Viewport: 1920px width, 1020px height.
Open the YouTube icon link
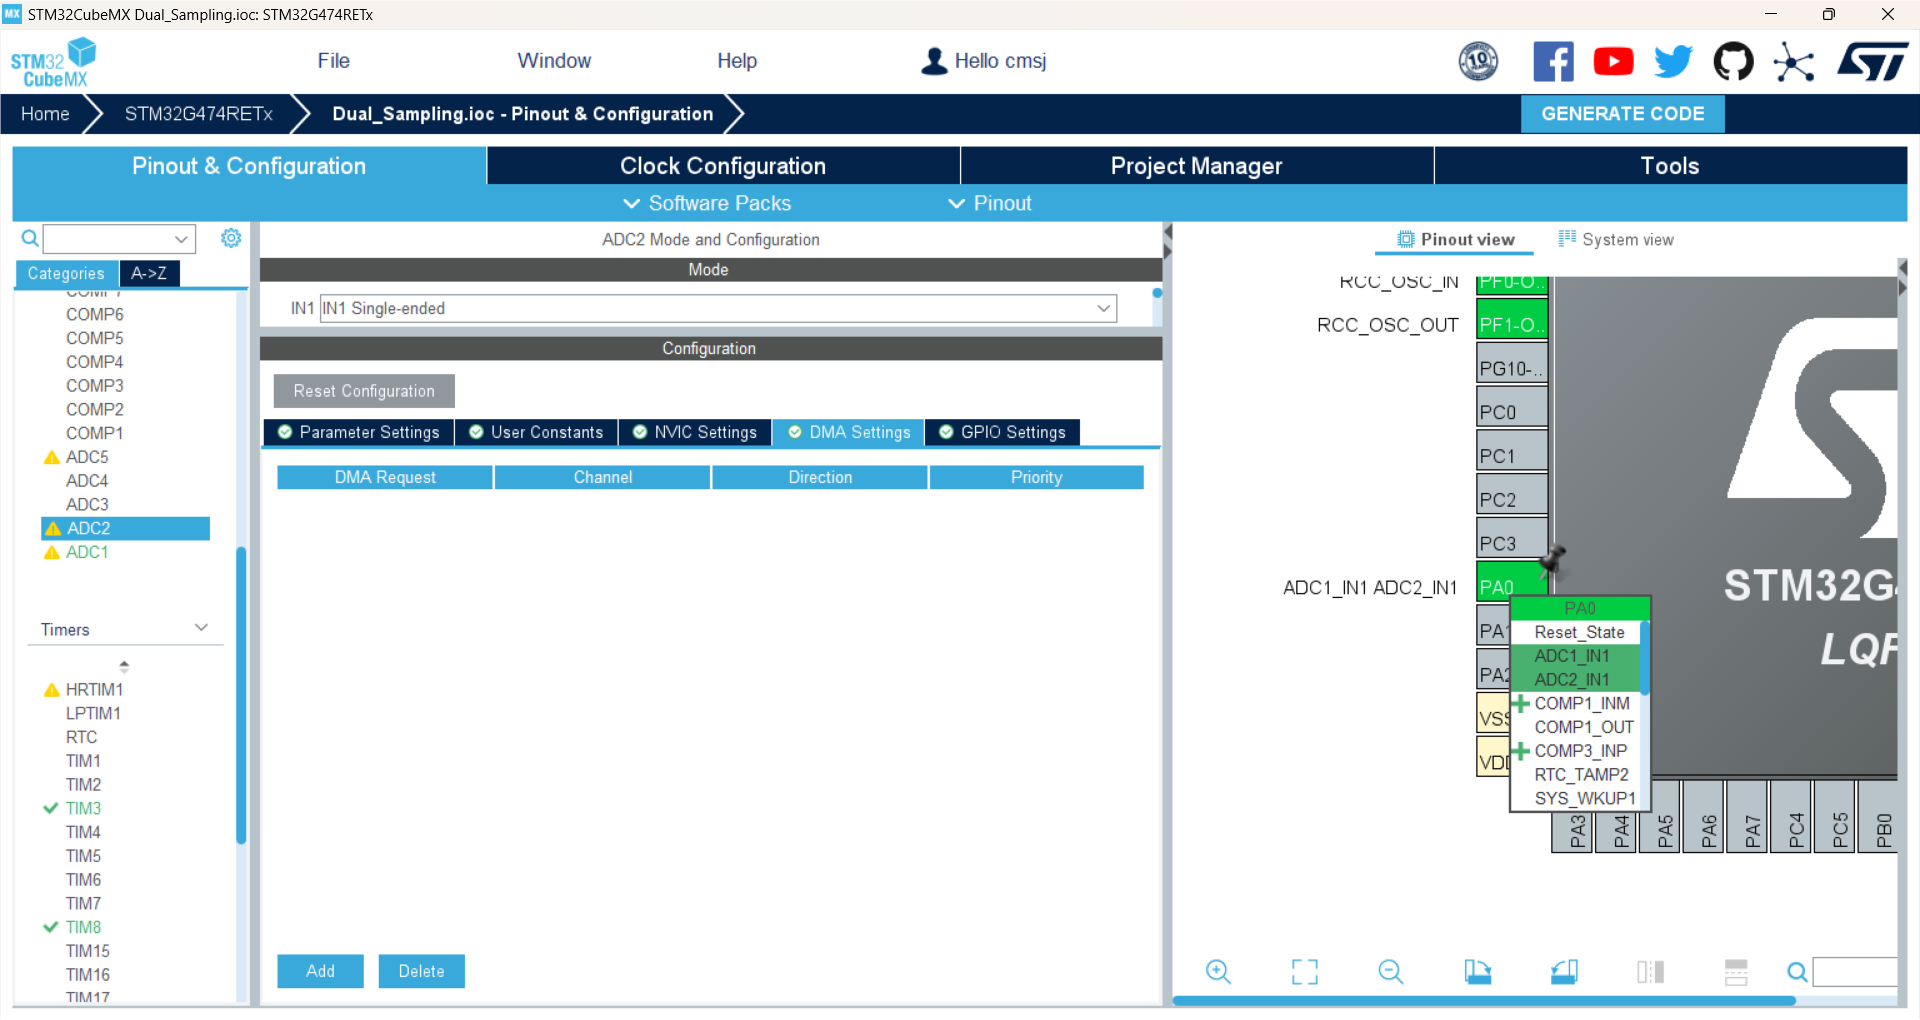(1613, 62)
